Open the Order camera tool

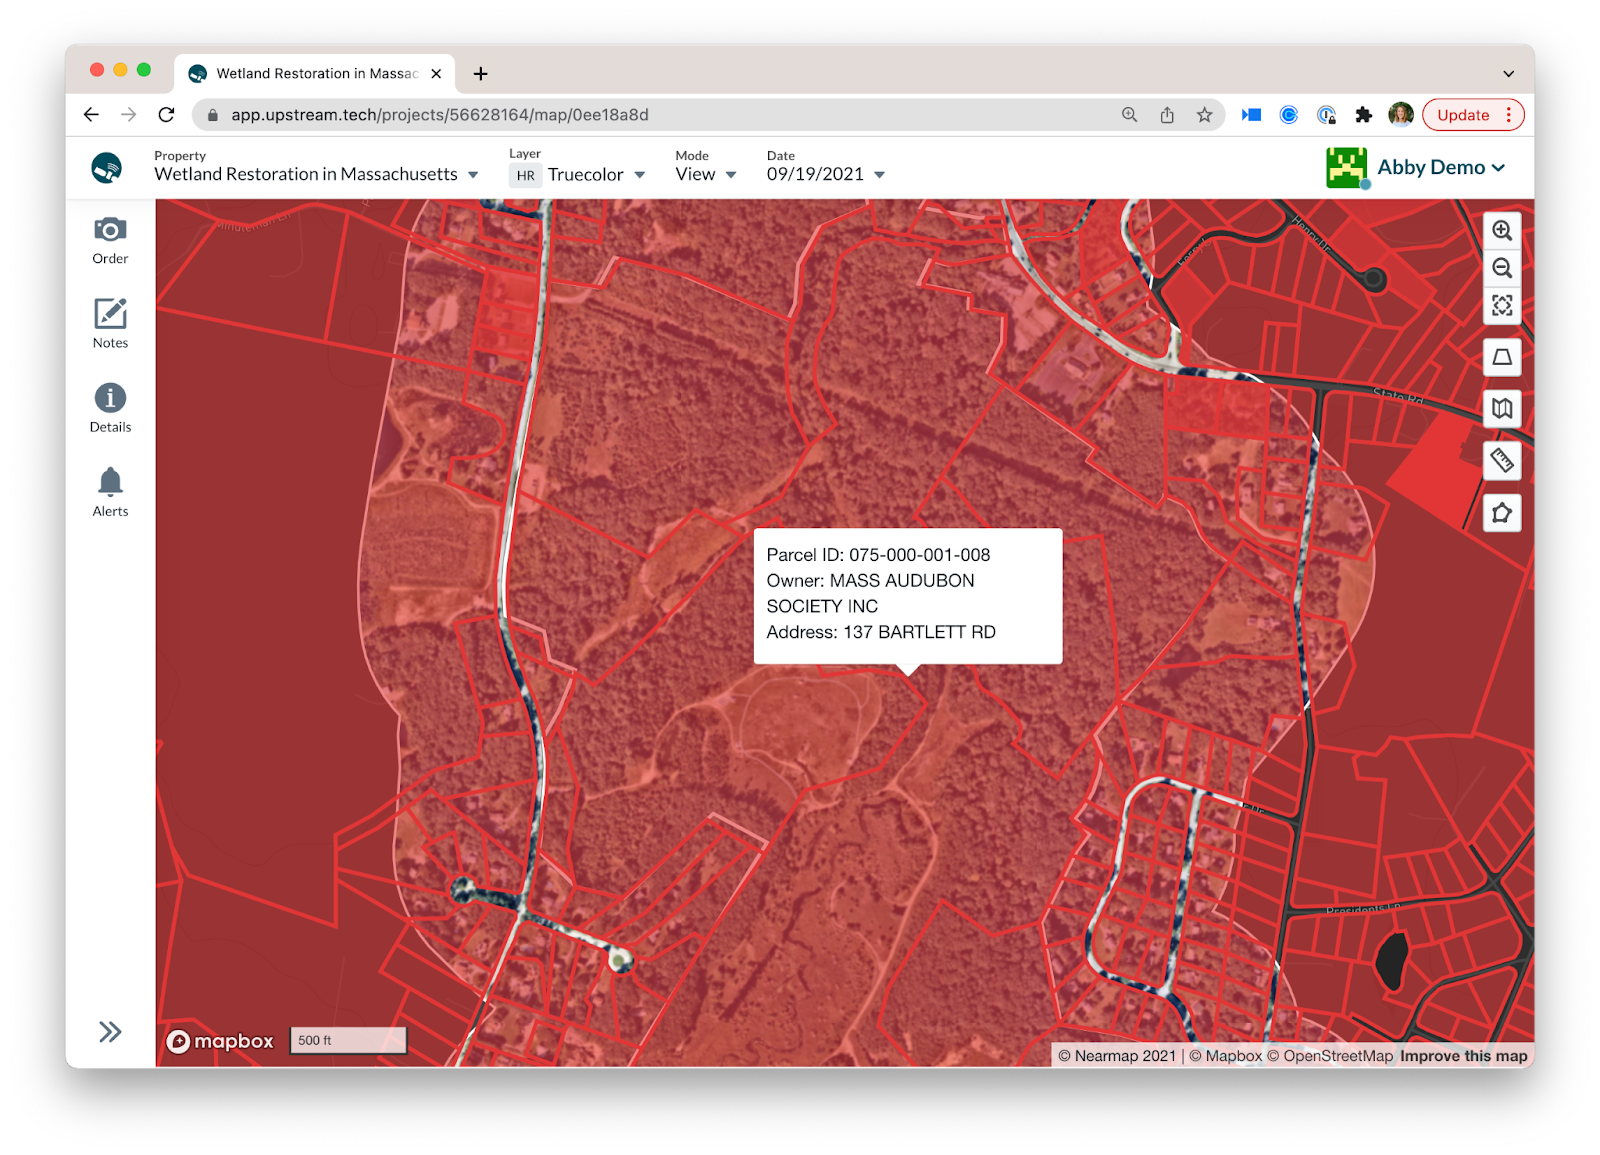(x=110, y=240)
